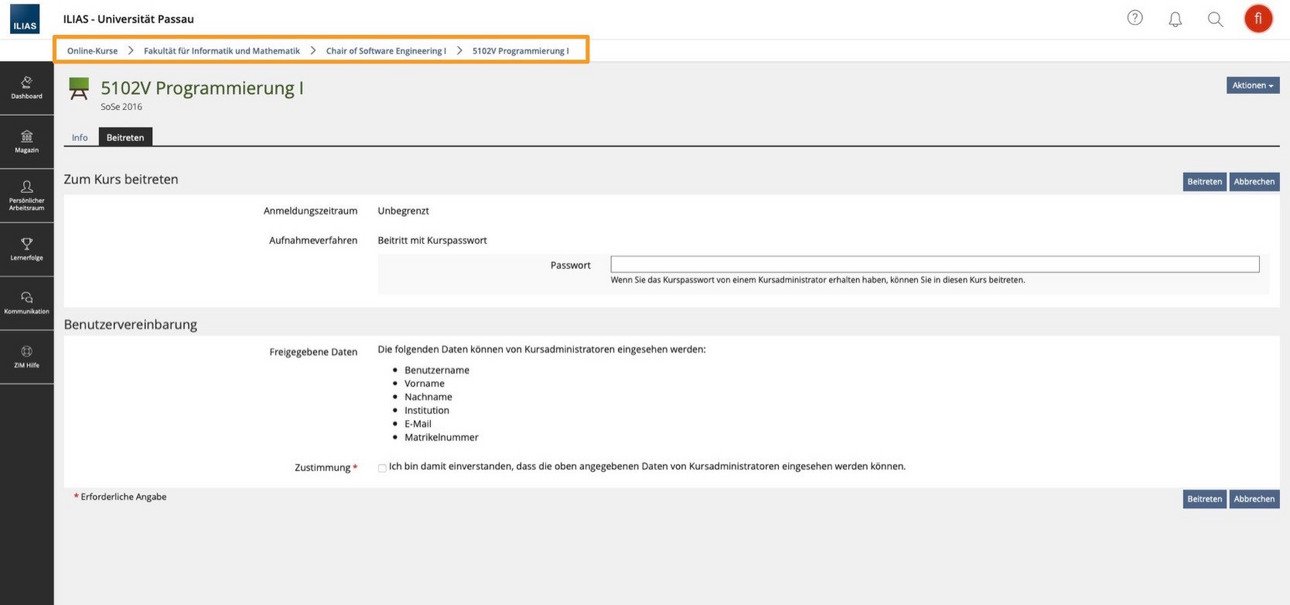Open Kommunikation in the sidebar
Screen dimensions: 1290x605
[27, 303]
